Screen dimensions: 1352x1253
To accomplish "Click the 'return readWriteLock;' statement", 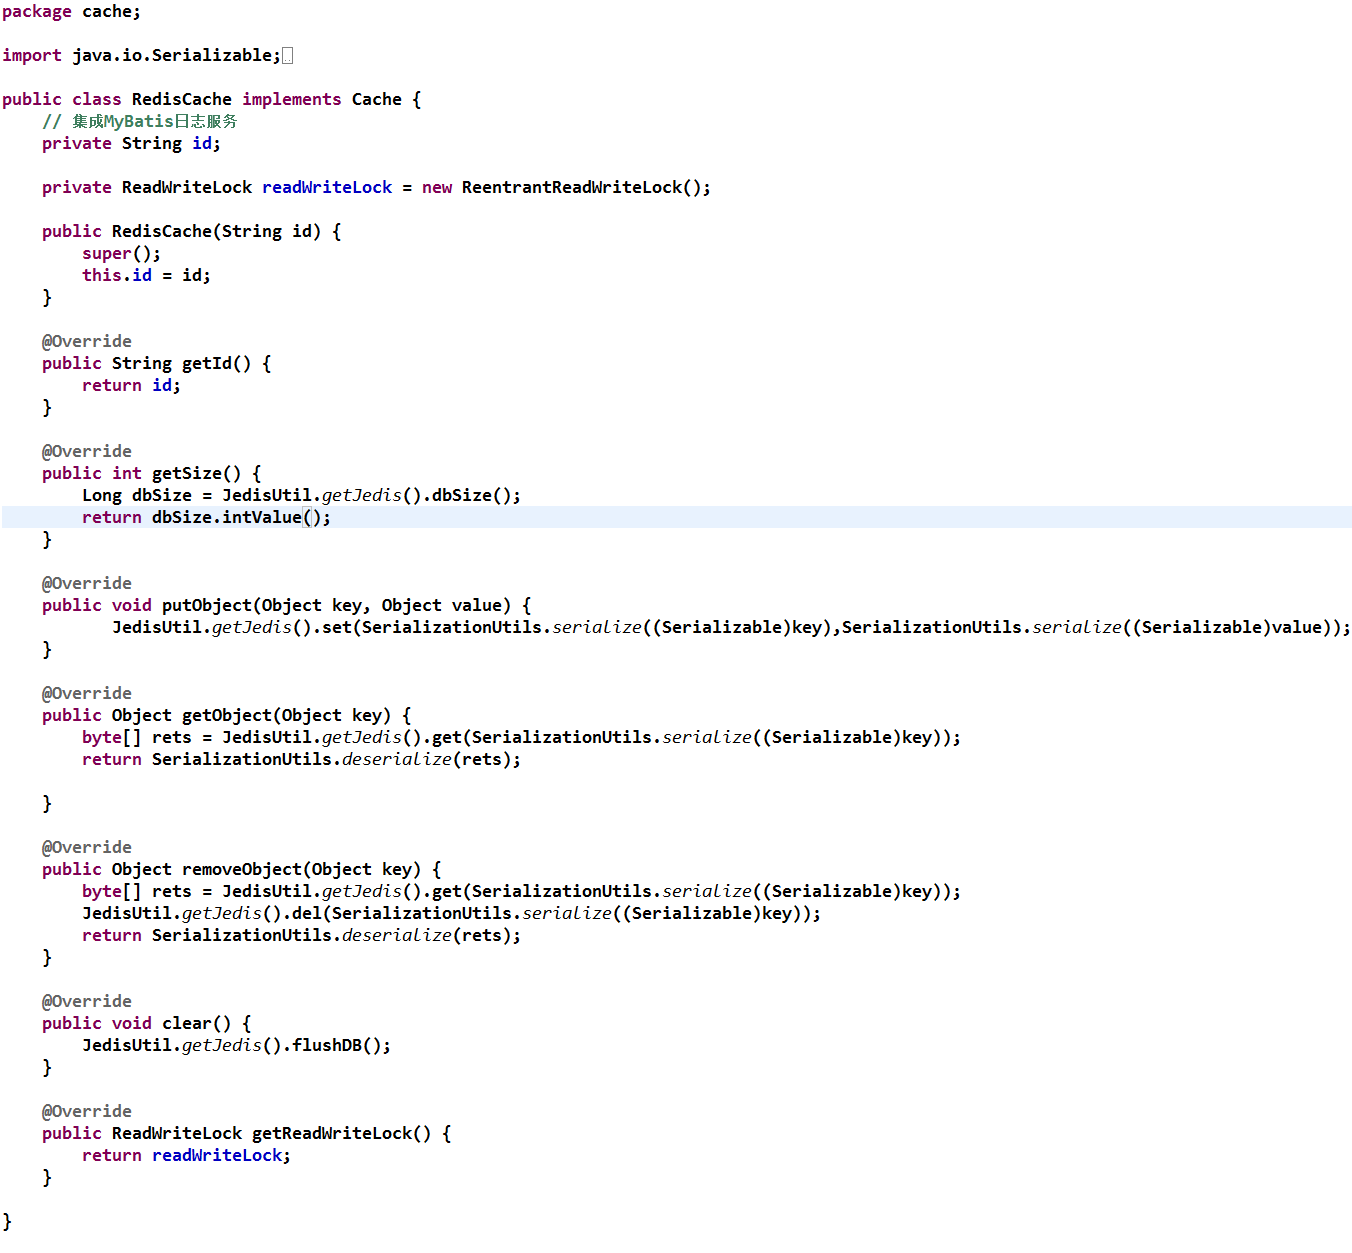I will [186, 1156].
